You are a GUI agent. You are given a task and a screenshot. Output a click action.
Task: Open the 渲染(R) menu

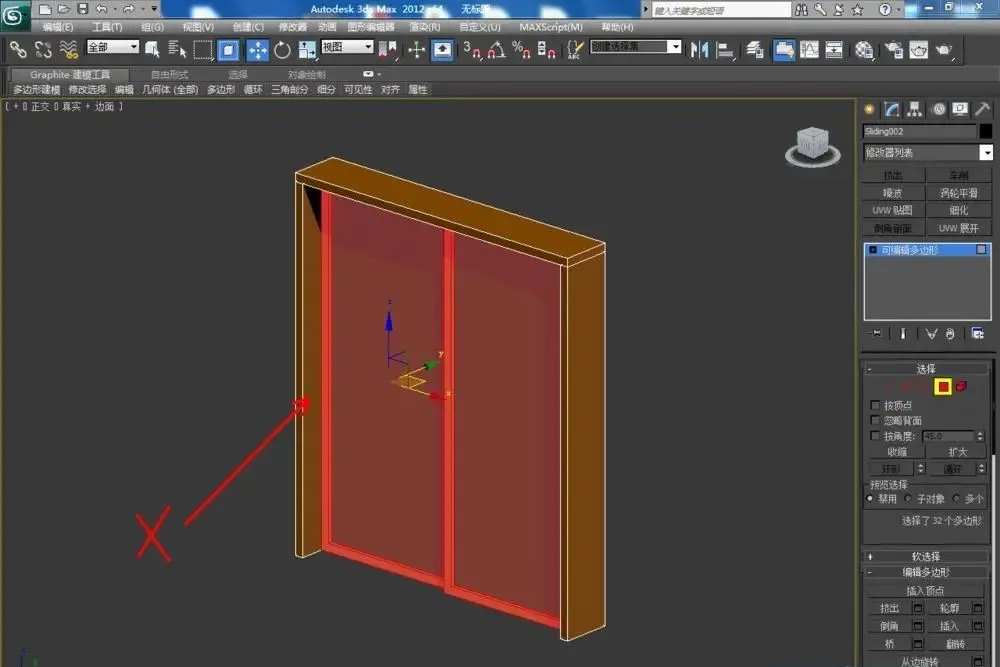(x=425, y=27)
